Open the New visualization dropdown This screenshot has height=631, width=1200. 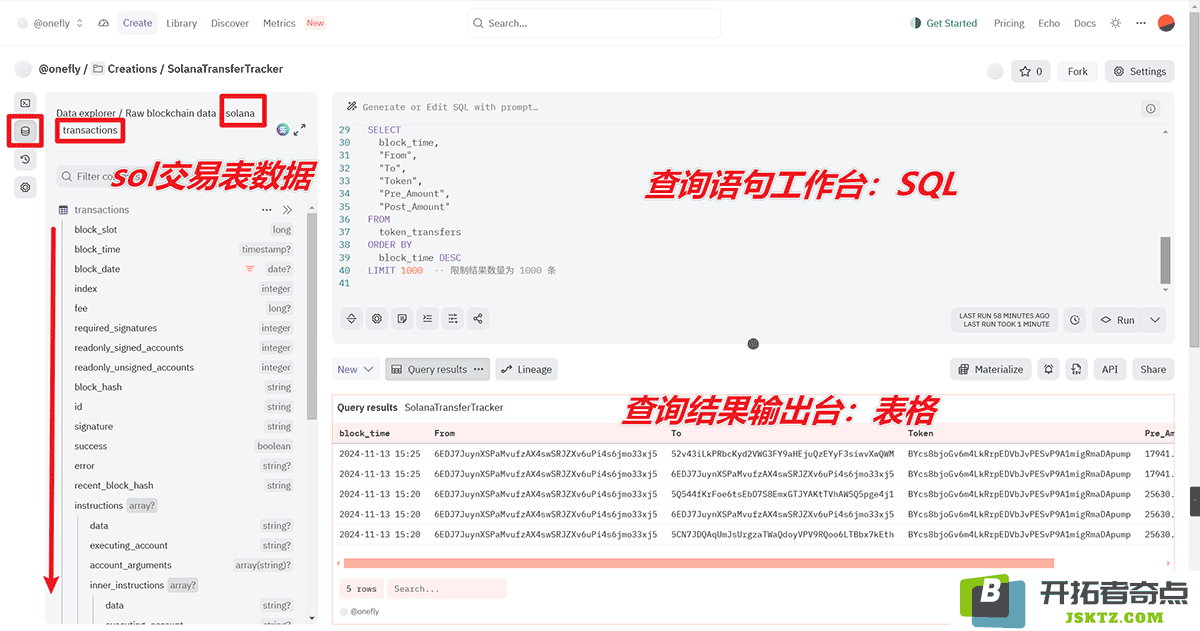(x=355, y=369)
